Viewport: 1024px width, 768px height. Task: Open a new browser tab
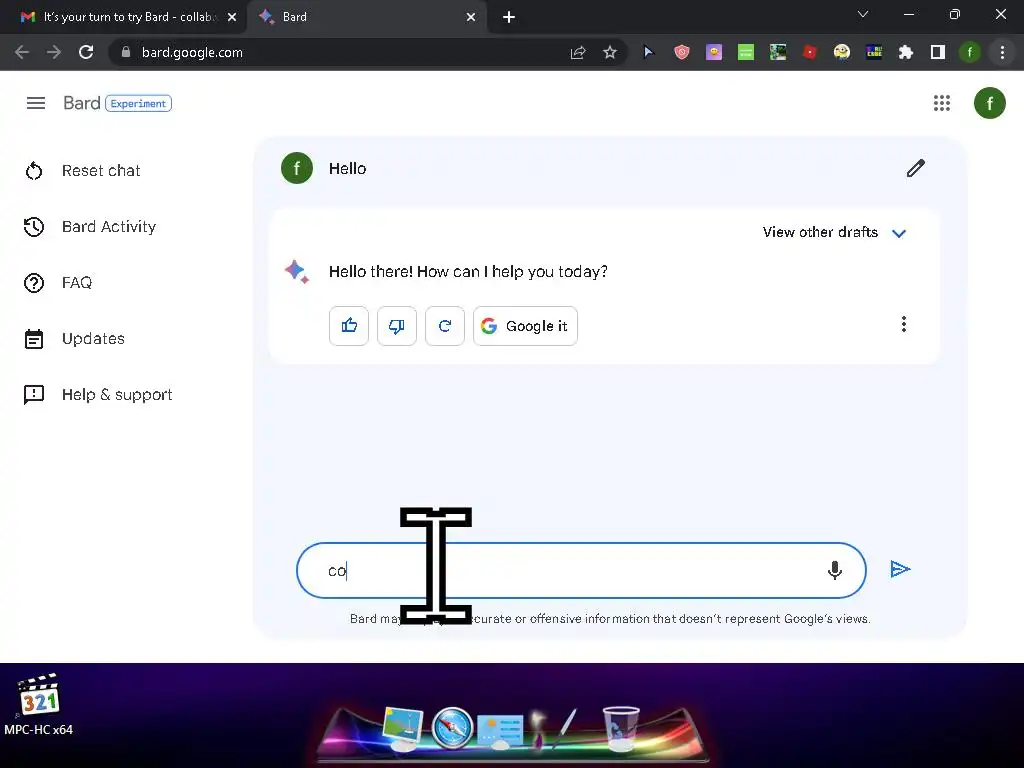click(x=509, y=18)
